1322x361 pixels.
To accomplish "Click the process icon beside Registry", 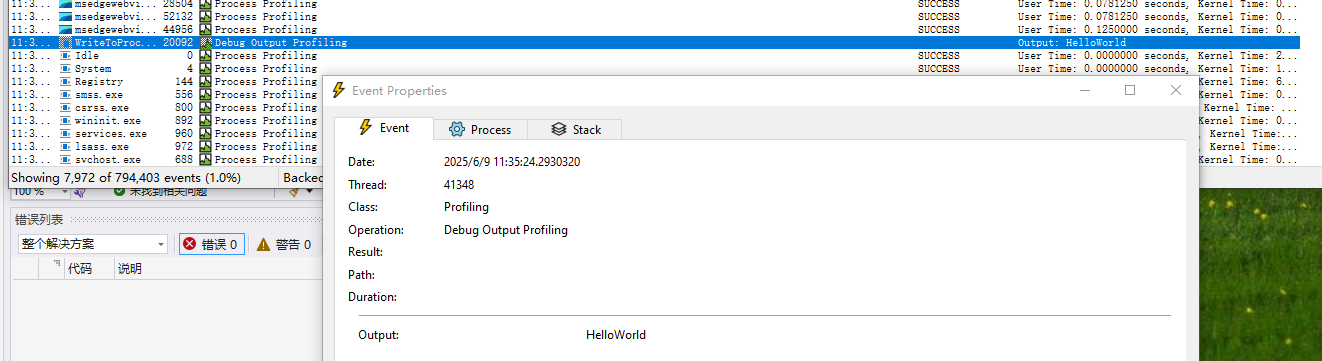I will pos(66,82).
